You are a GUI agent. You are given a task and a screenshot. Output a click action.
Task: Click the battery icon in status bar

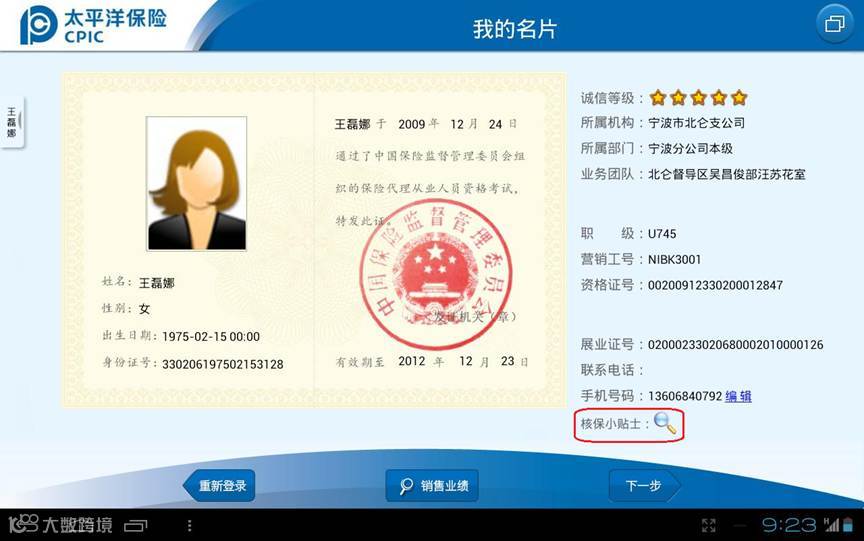pyautogui.click(x=848, y=524)
